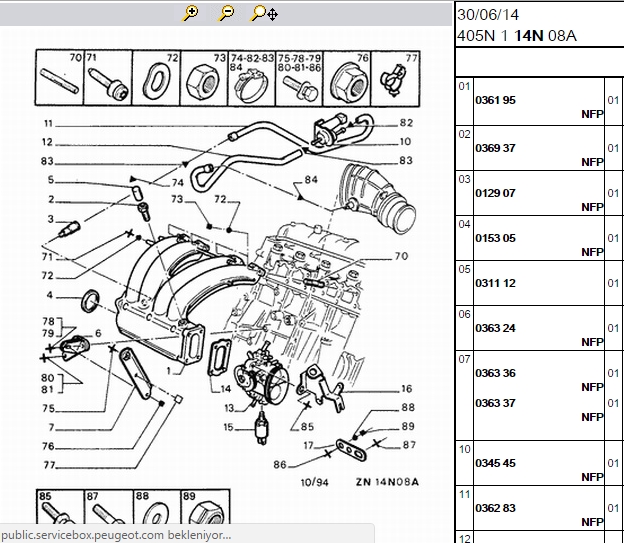Screen dimensions: 624x543
Task: Click the date 30/06/14 in header
Action: [488, 15]
